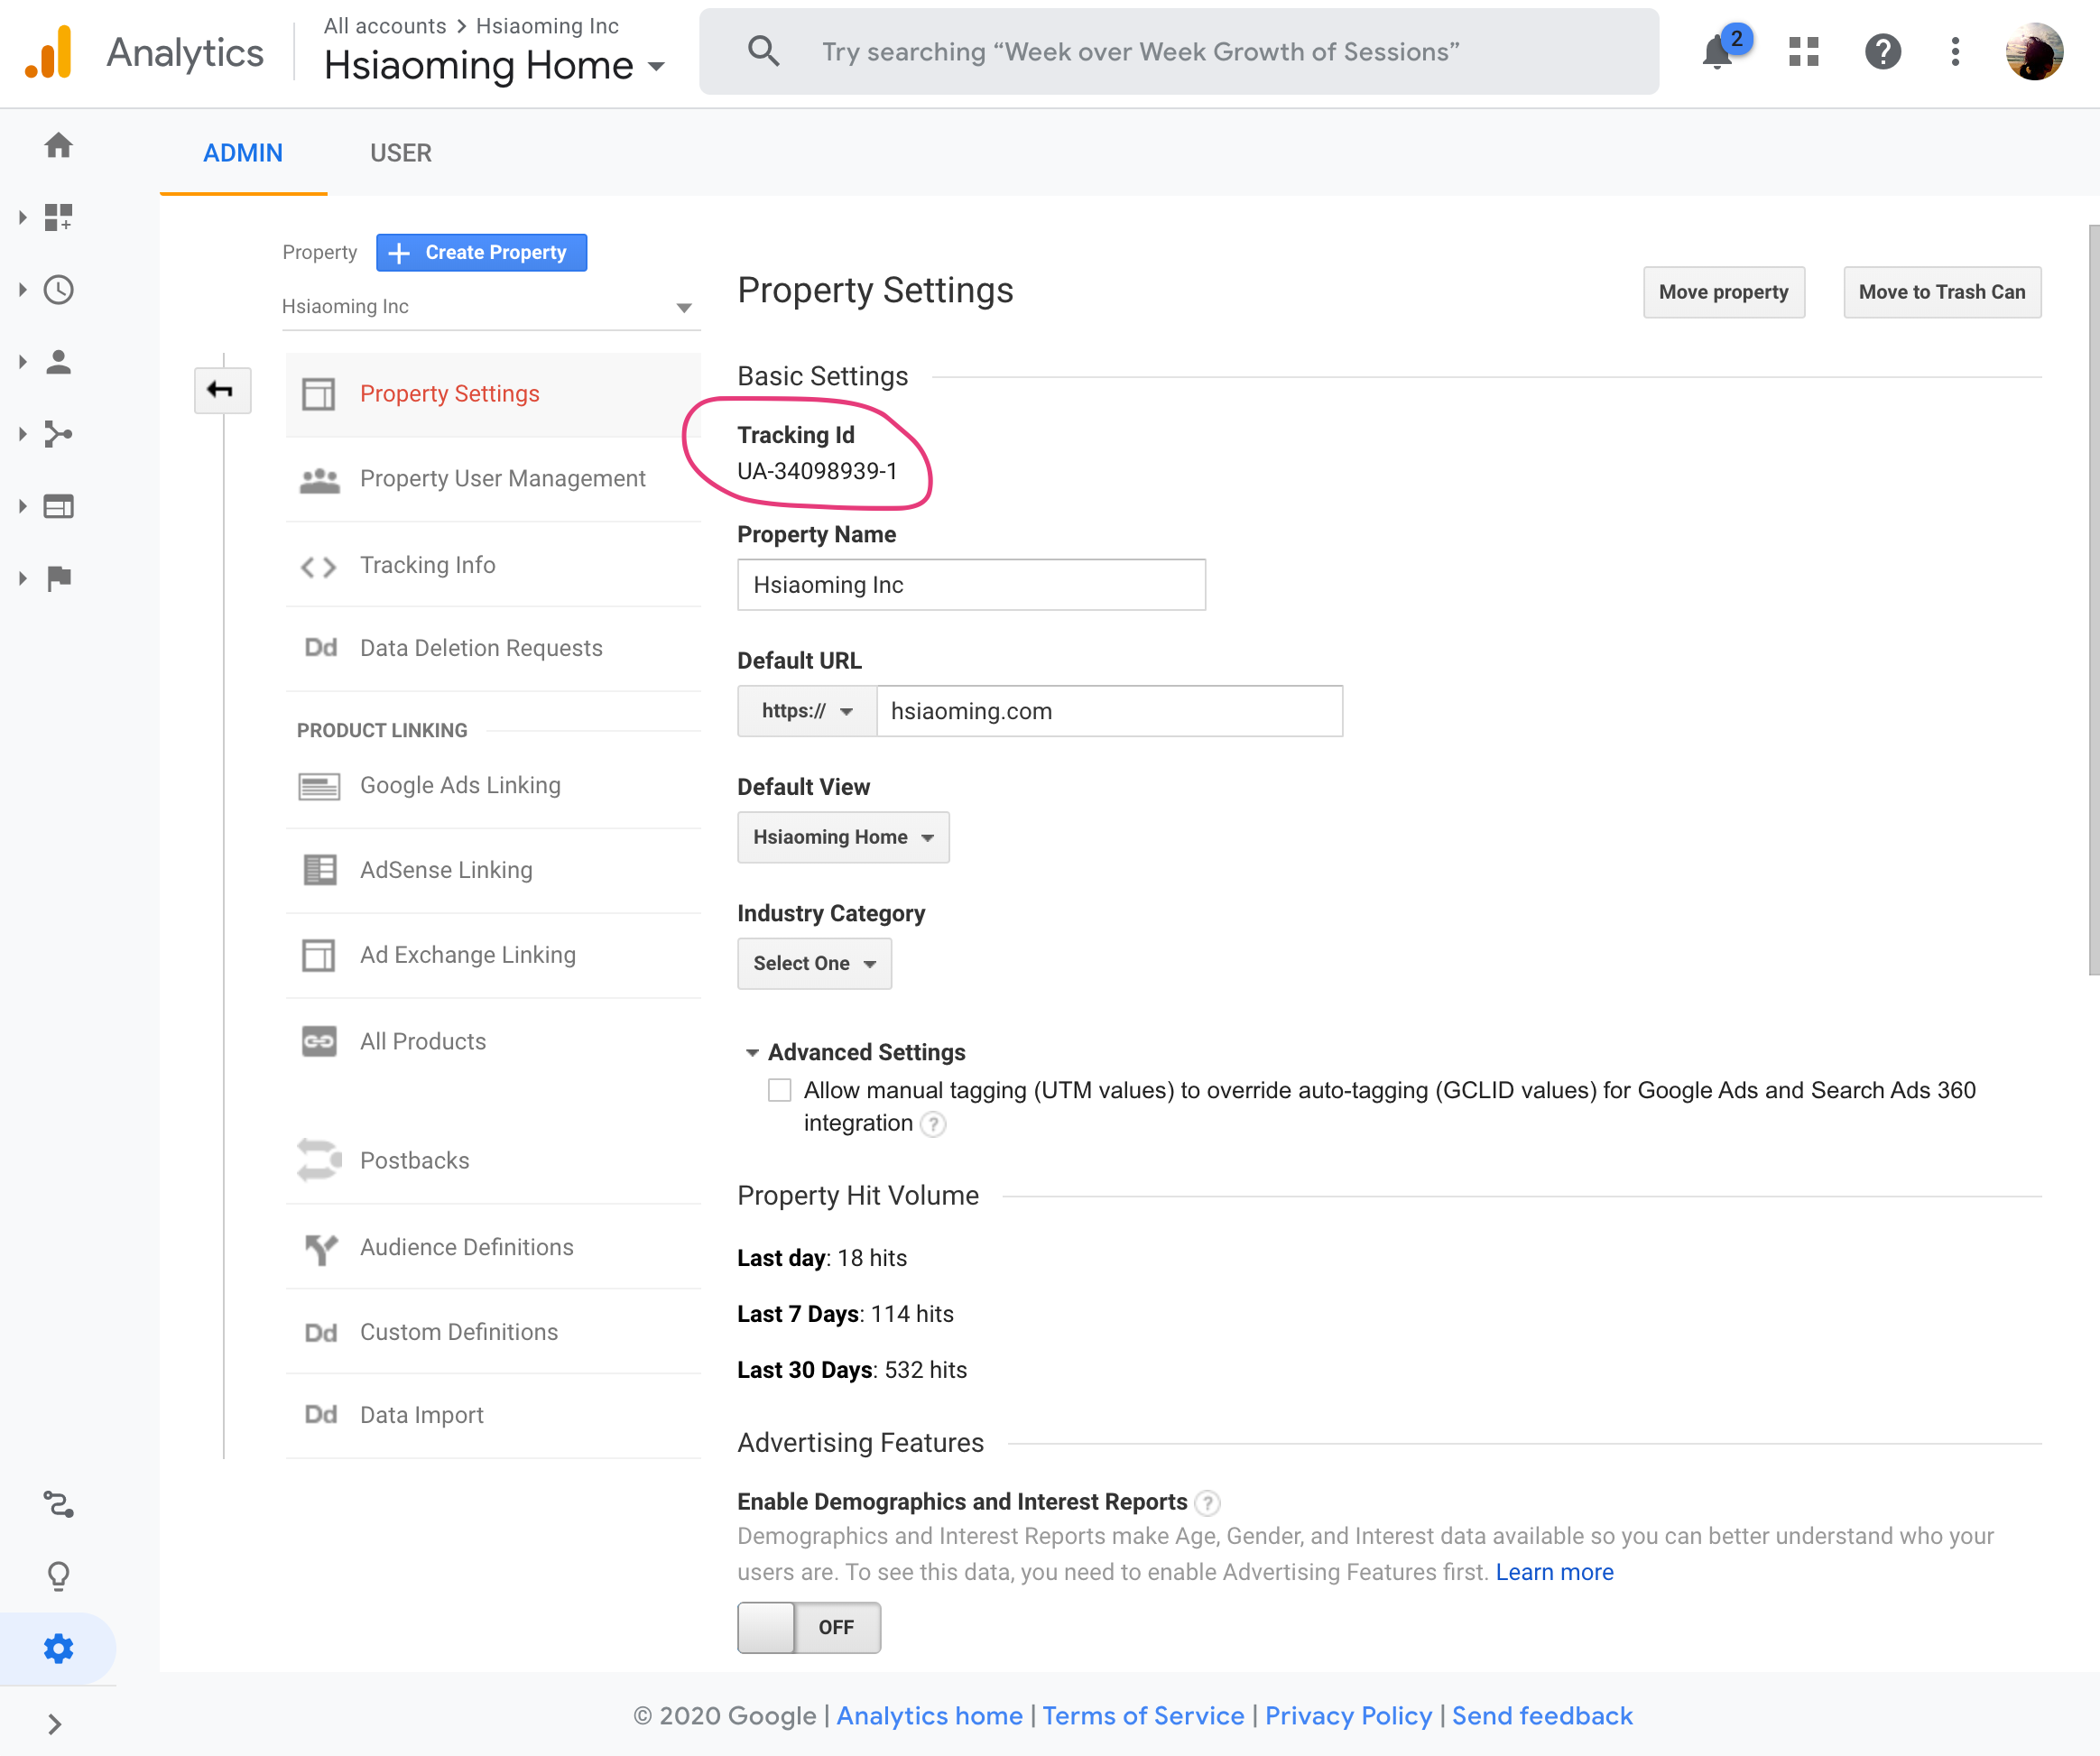Open the help question mark icon

click(1882, 52)
